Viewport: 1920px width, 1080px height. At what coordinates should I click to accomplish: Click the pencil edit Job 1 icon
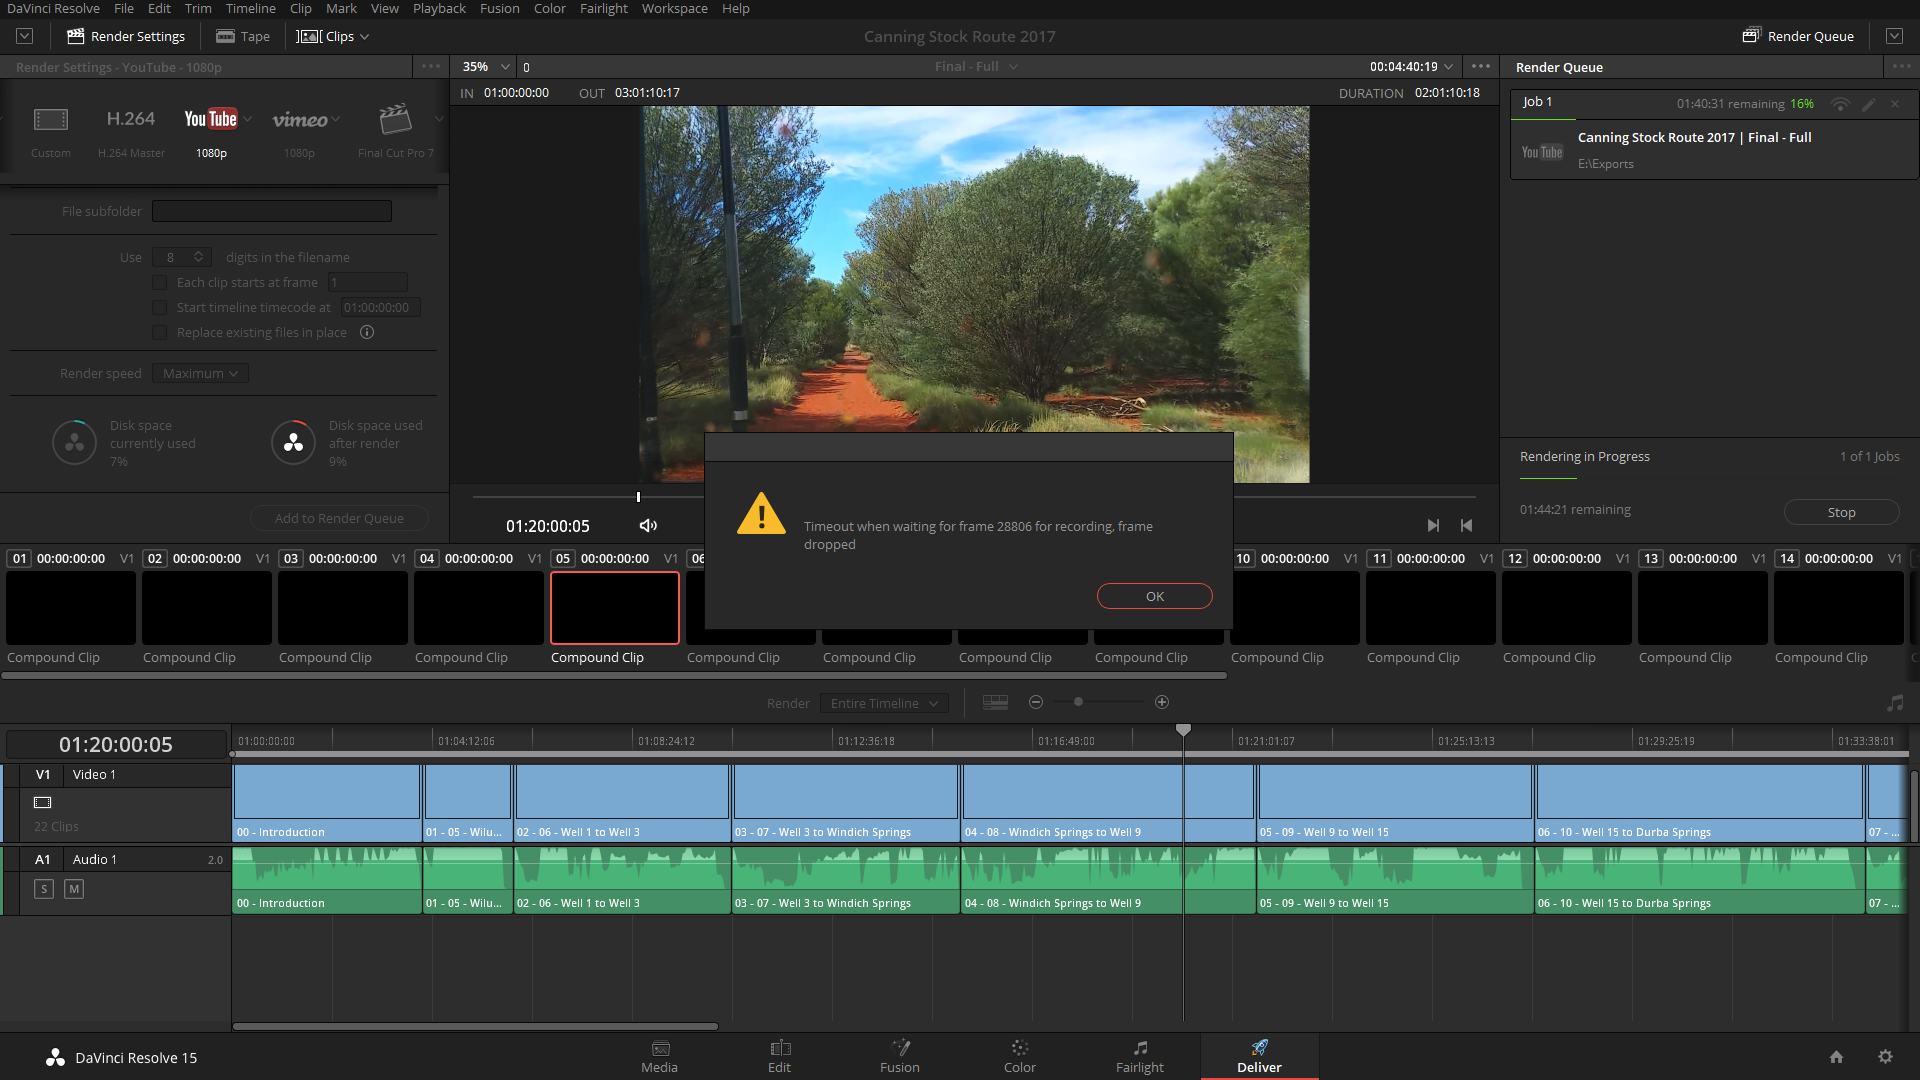[1868, 104]
